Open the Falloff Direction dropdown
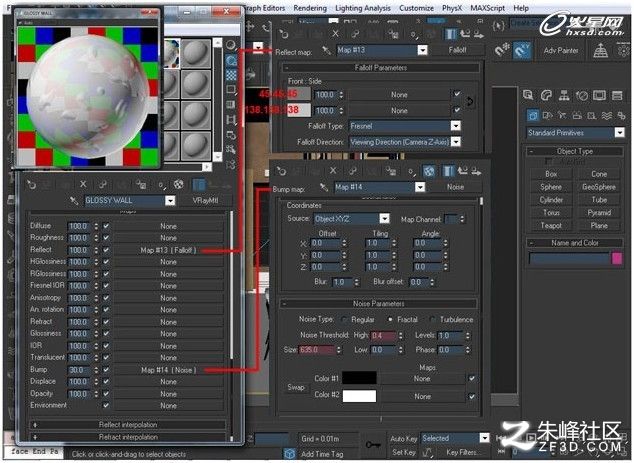The height and width of the screenshot is (463, 634). pyautogui.click(x=456, y=142)
